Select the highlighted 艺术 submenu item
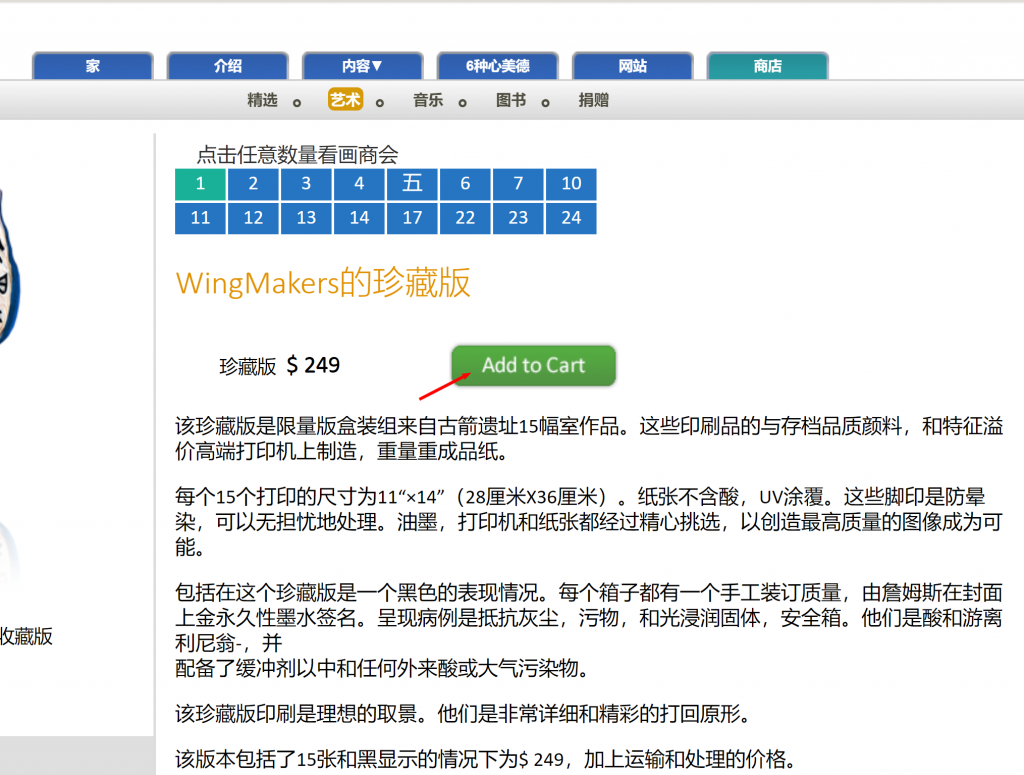Screen dimensions: 1024x775 pyautogui.click(x=345, y=99)
